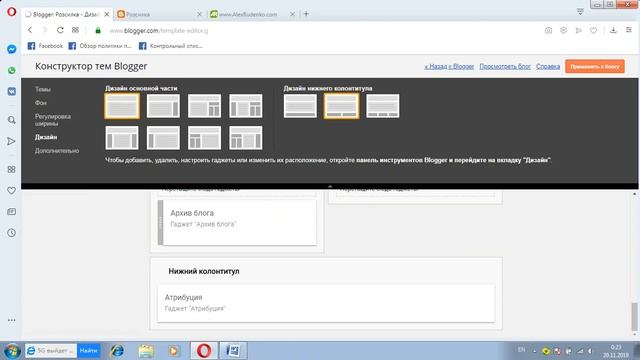Open Easy Setup menu icon
Viewport: 640px width, 360px height.
tap(629, 30)
